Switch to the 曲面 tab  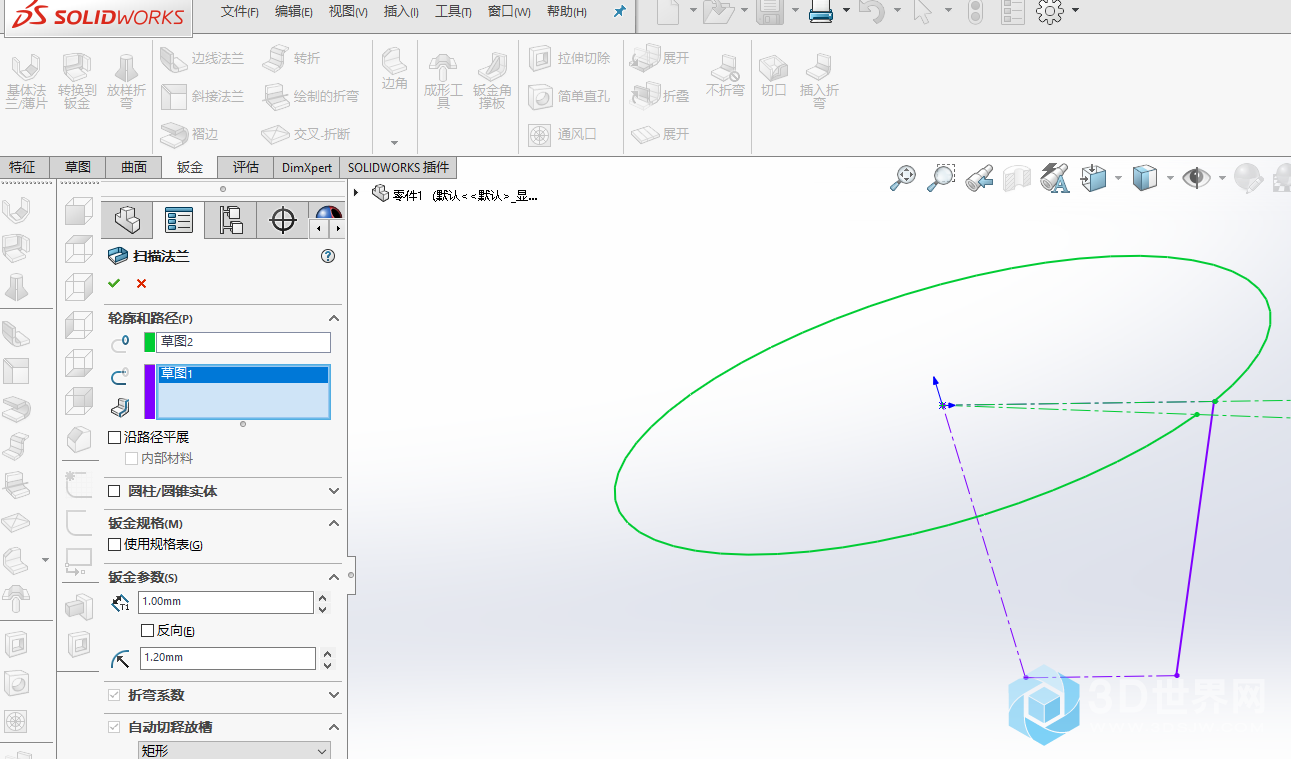click(134, 167)
